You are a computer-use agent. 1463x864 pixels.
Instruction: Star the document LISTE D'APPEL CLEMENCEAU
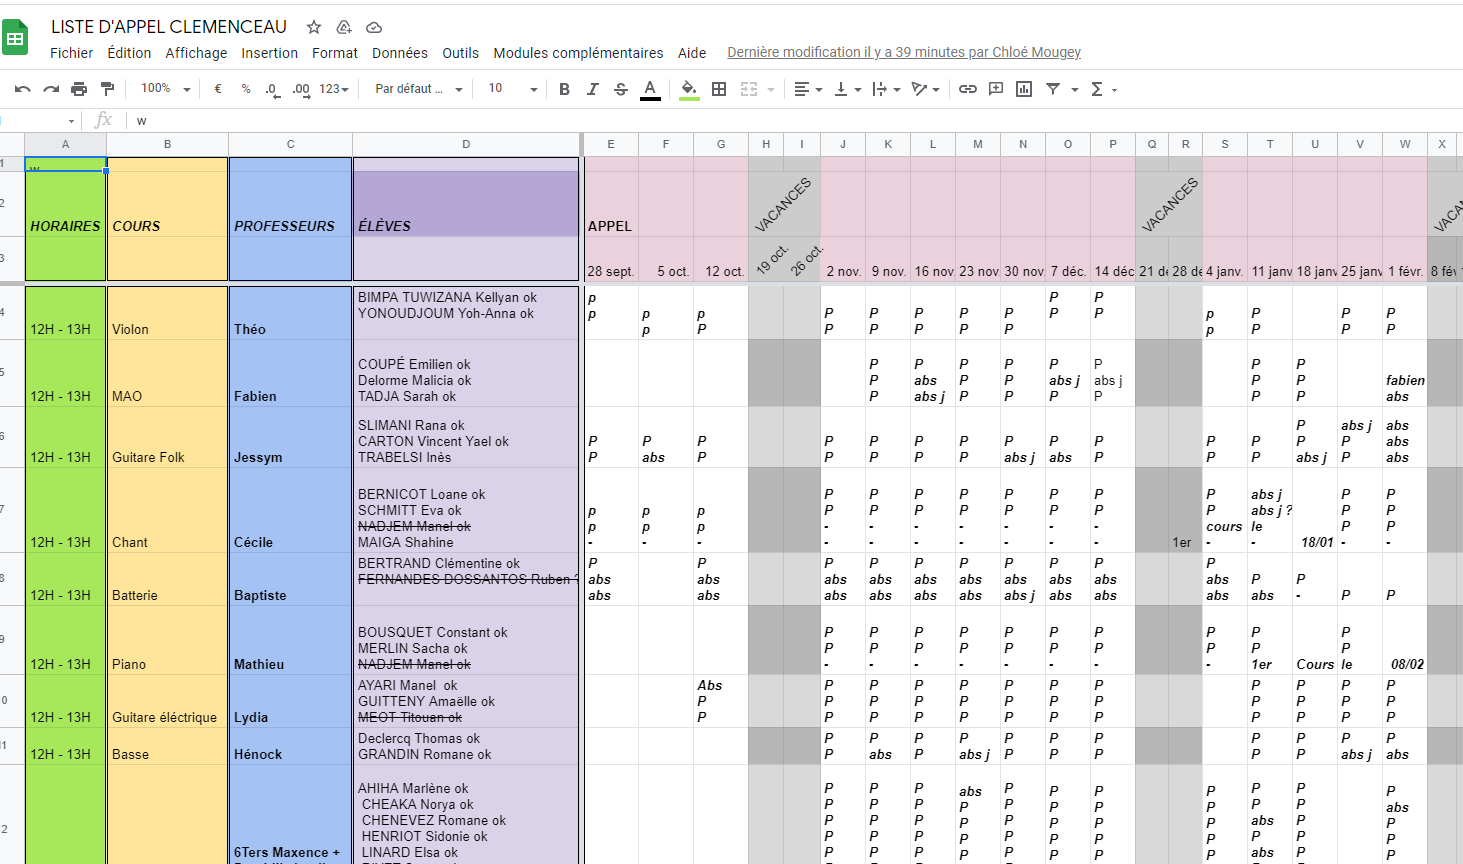pos(314,27)
